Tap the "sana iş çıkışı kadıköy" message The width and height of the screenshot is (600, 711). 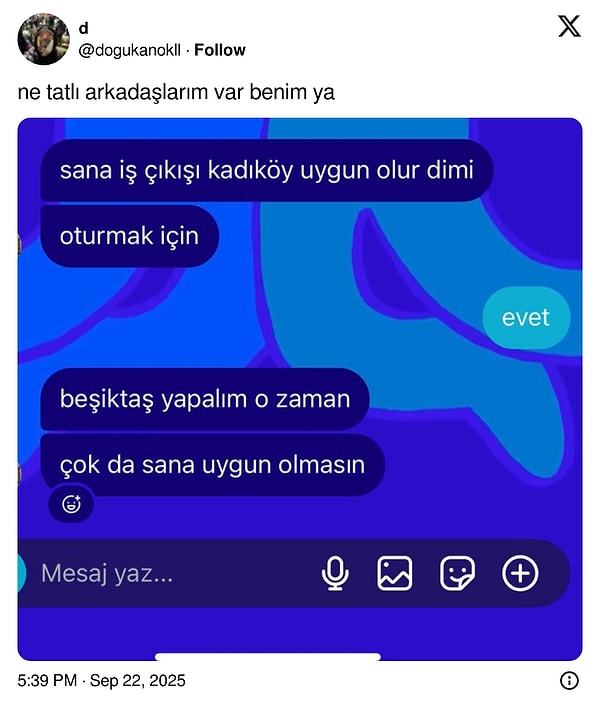[267, 170]
